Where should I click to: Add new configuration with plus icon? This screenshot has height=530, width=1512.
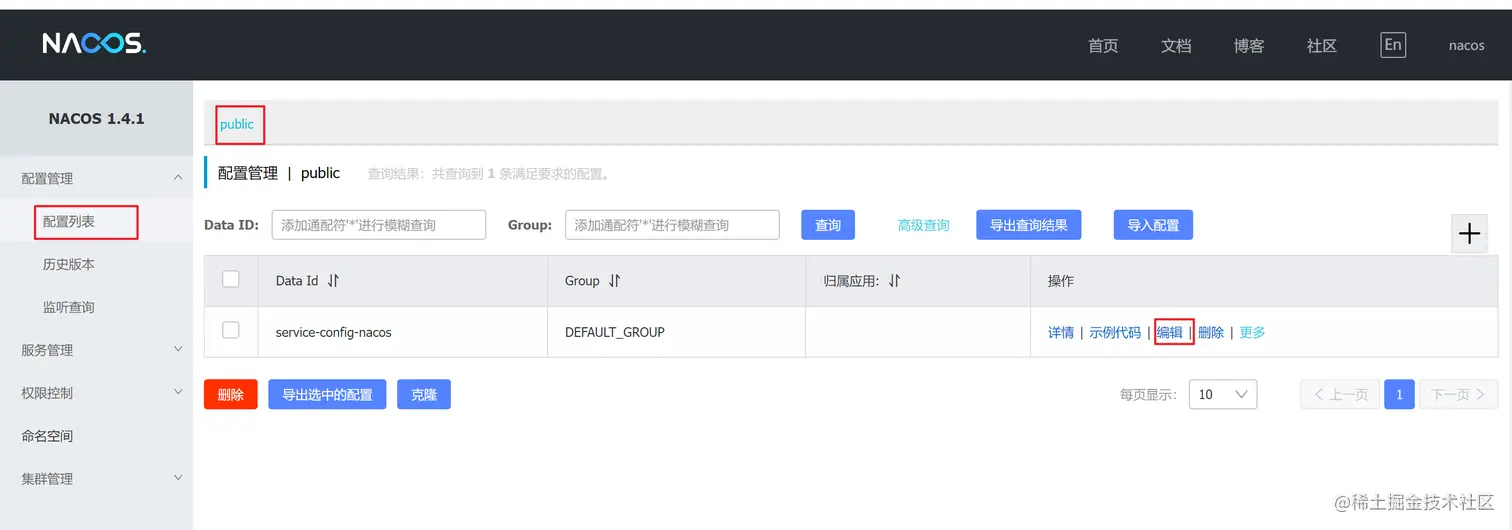(x=1469, y=234)
